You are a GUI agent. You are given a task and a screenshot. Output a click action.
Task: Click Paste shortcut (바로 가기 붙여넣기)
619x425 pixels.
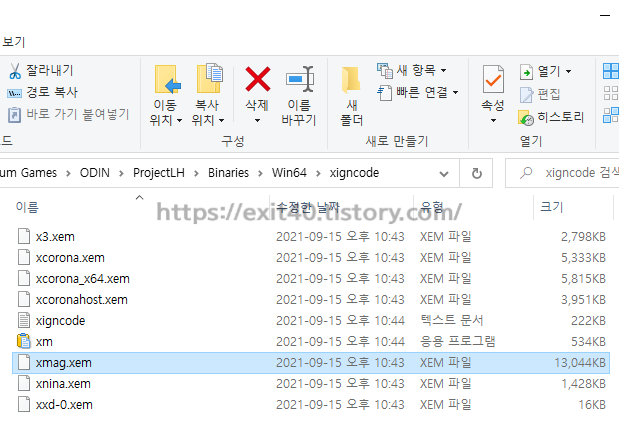click(x=68, y=114)
